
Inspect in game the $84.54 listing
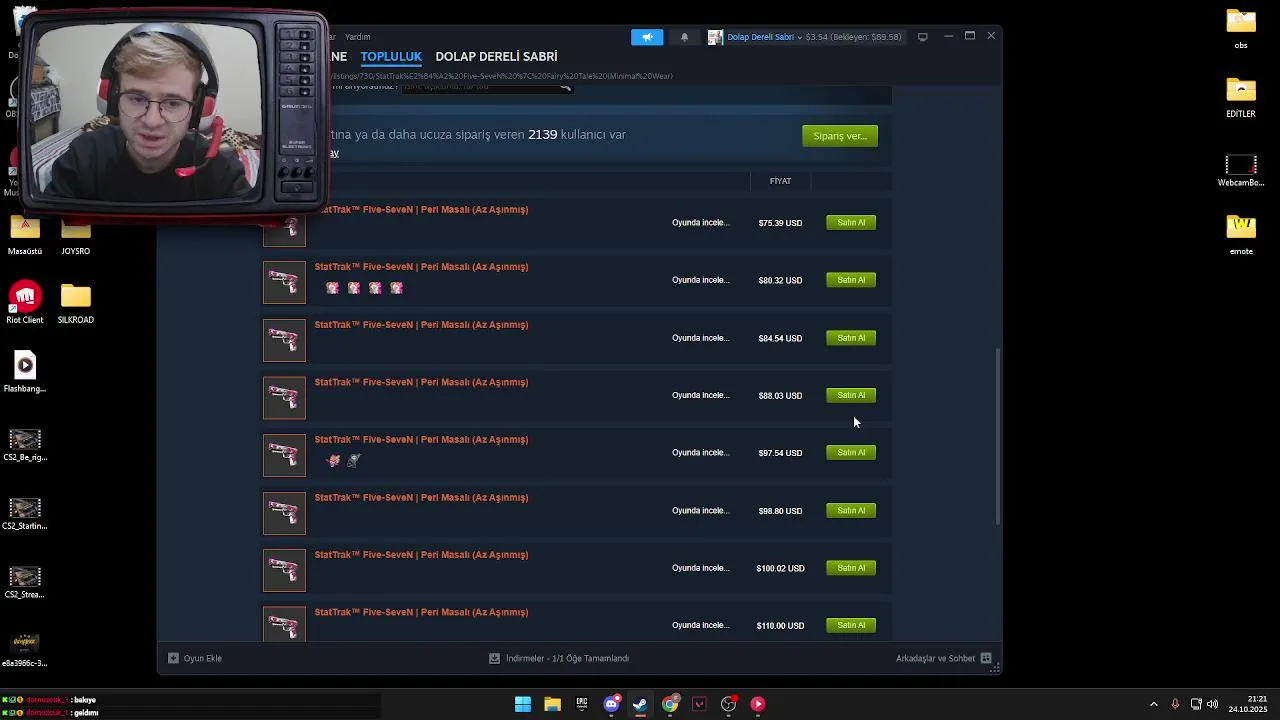(x=700, y=338)
